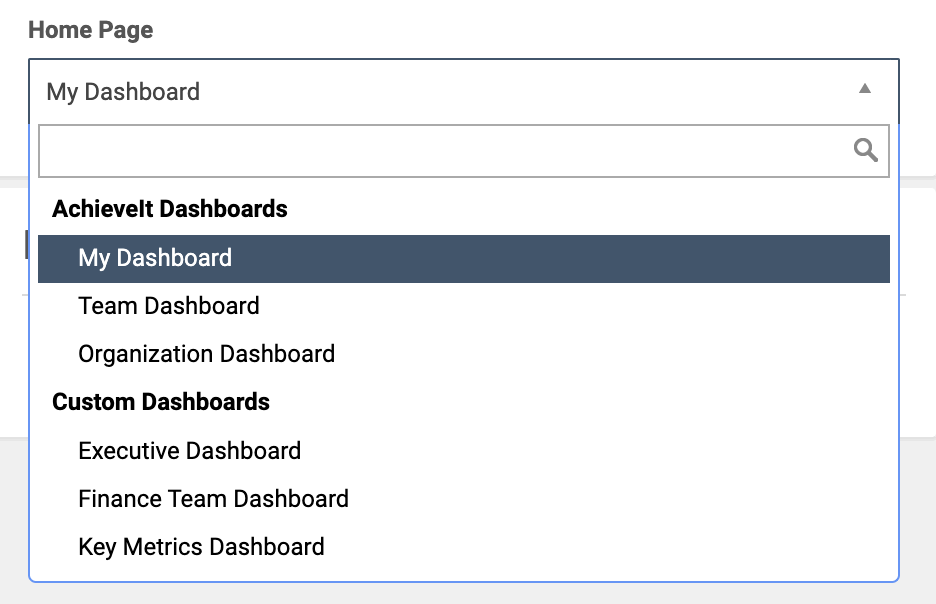This screenshot has height=604, width=936.
Task: Pick Executive Dashboard as home page
Action: pyautogui.click(x=464, y=451)
